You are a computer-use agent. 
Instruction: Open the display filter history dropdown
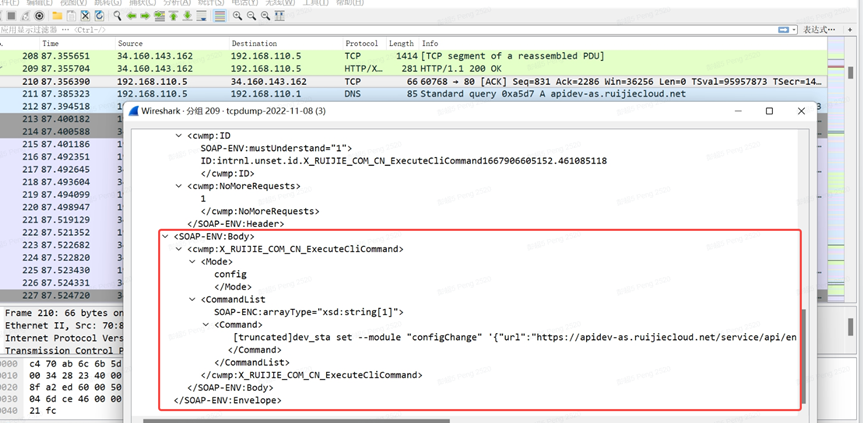click(x=794, y=29)
